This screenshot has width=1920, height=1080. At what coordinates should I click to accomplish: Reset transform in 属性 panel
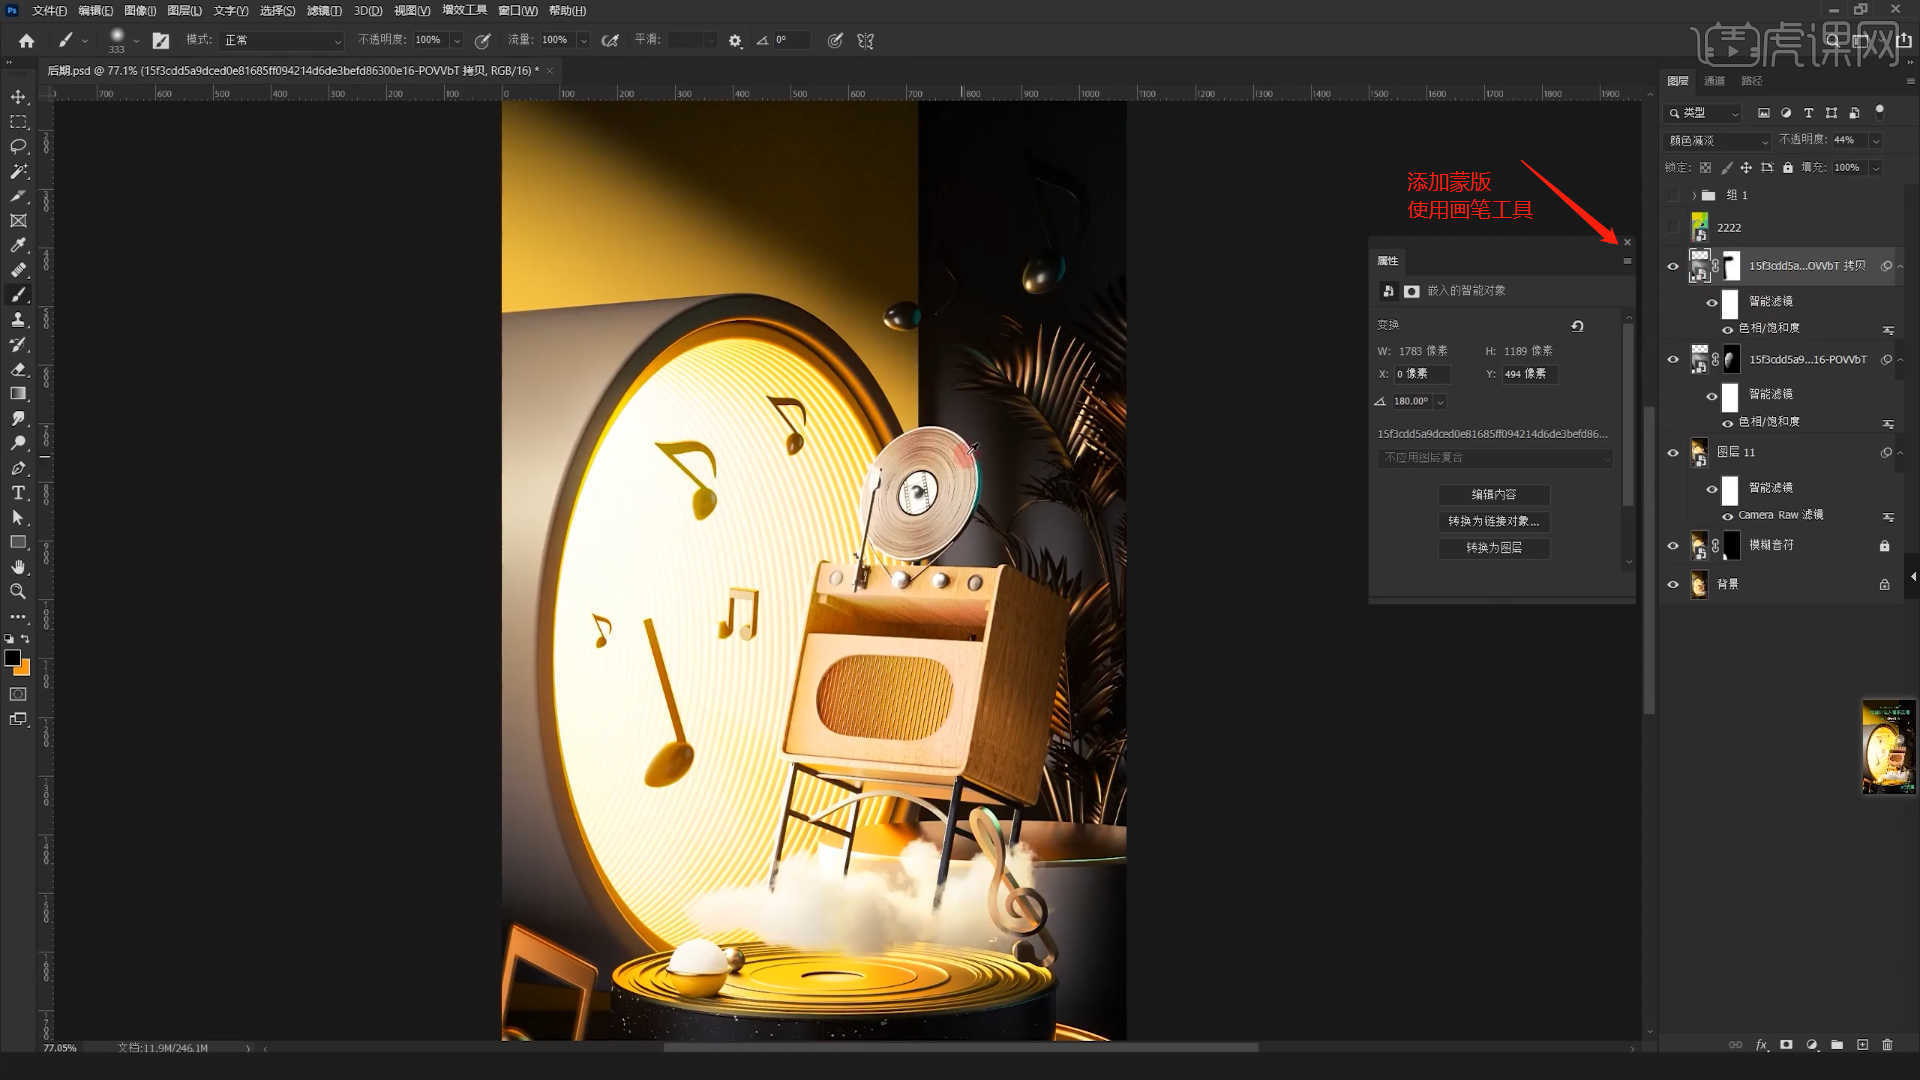pyautogui.click(x=1577, y=326)
